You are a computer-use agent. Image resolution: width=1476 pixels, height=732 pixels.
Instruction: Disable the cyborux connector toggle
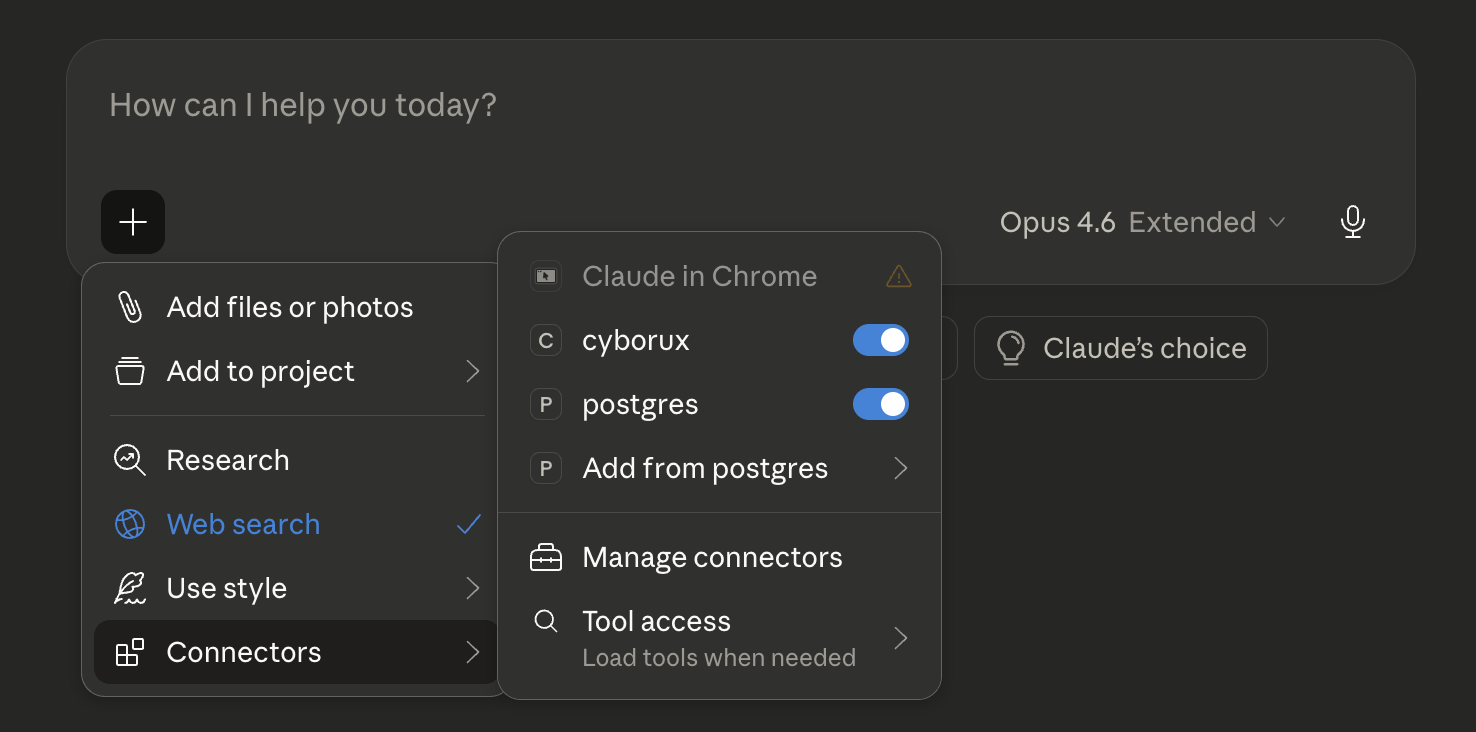point(881,340)
